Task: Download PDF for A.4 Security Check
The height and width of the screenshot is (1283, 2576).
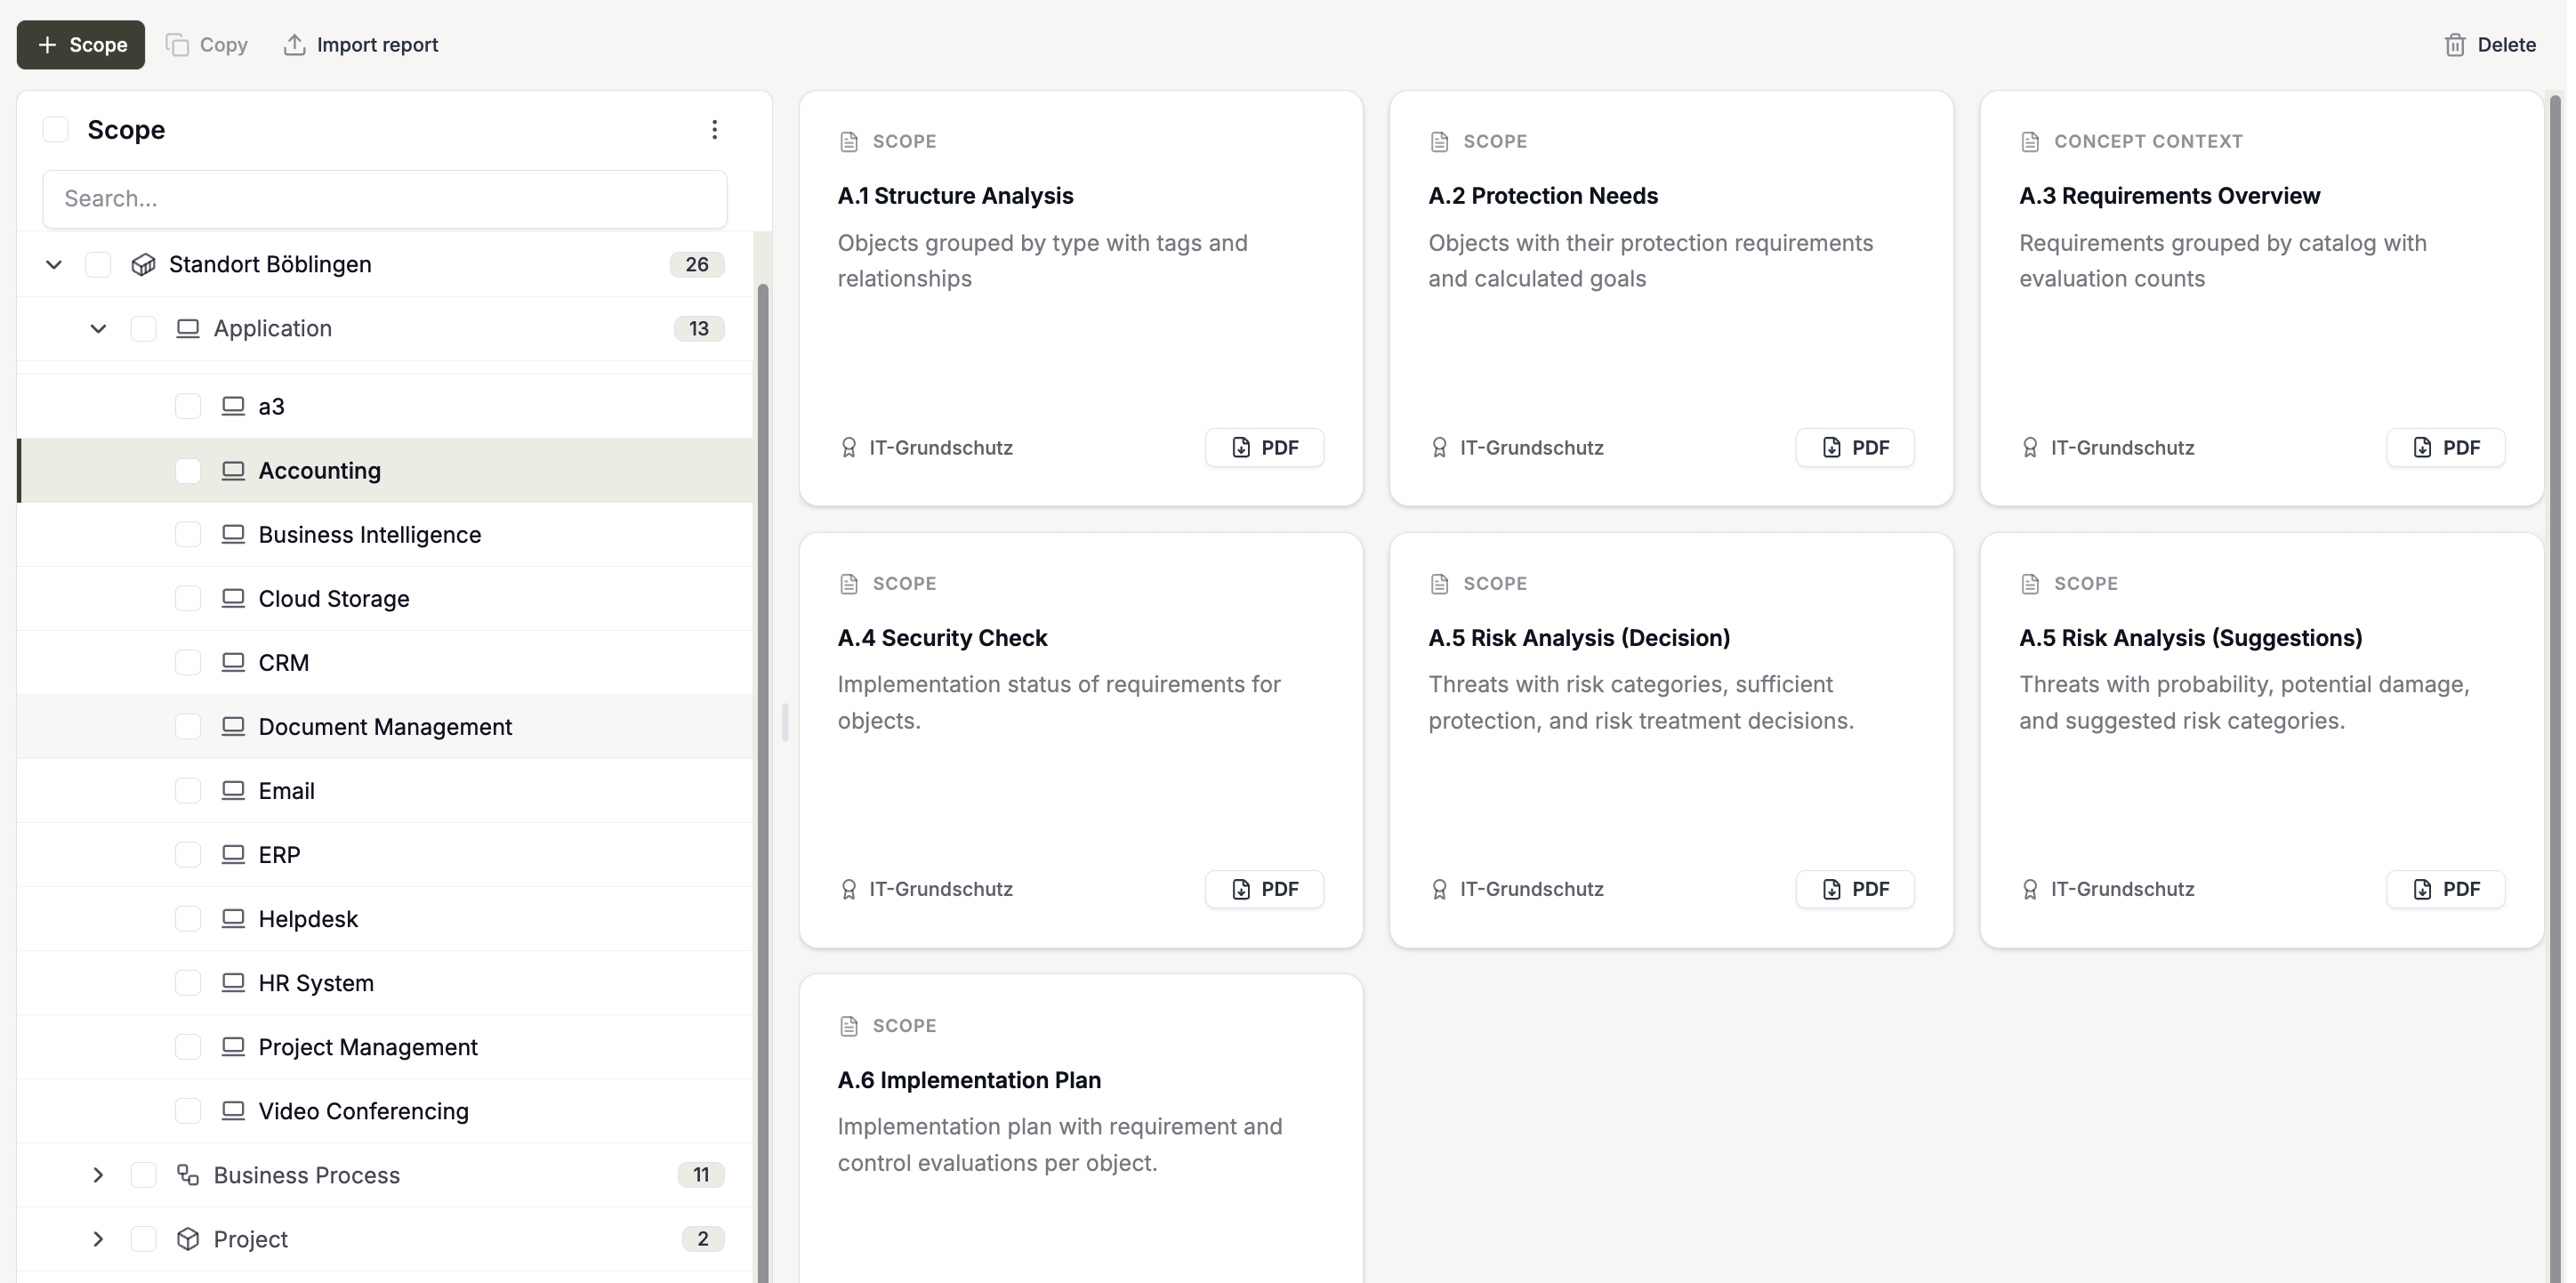Action: point(1264,889)
